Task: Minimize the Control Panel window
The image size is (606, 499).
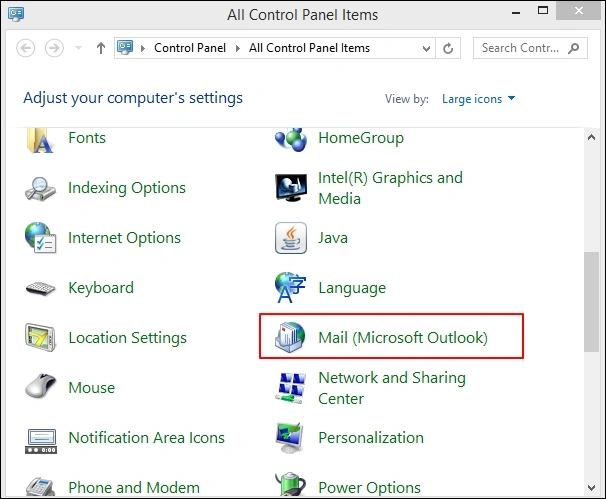Action: coord(516,13)
